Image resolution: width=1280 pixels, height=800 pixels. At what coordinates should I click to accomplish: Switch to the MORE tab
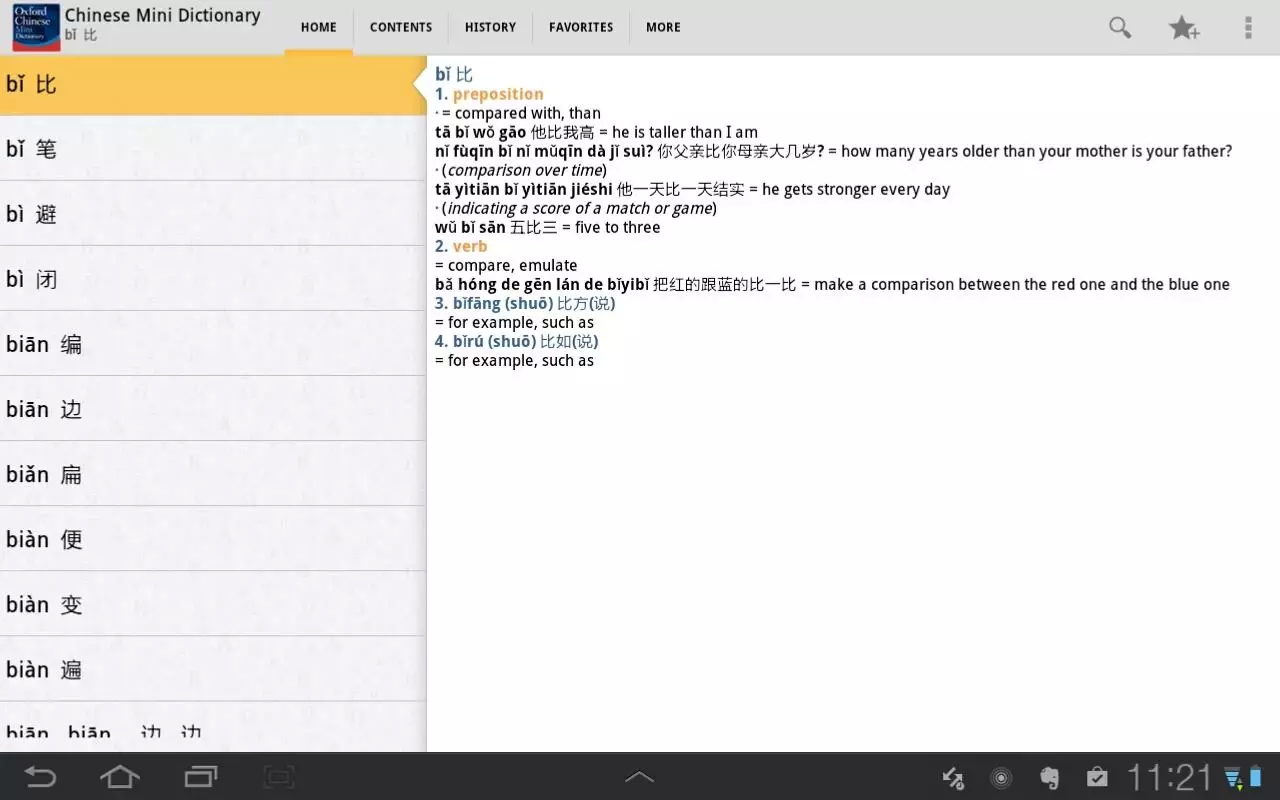[663, 27]
